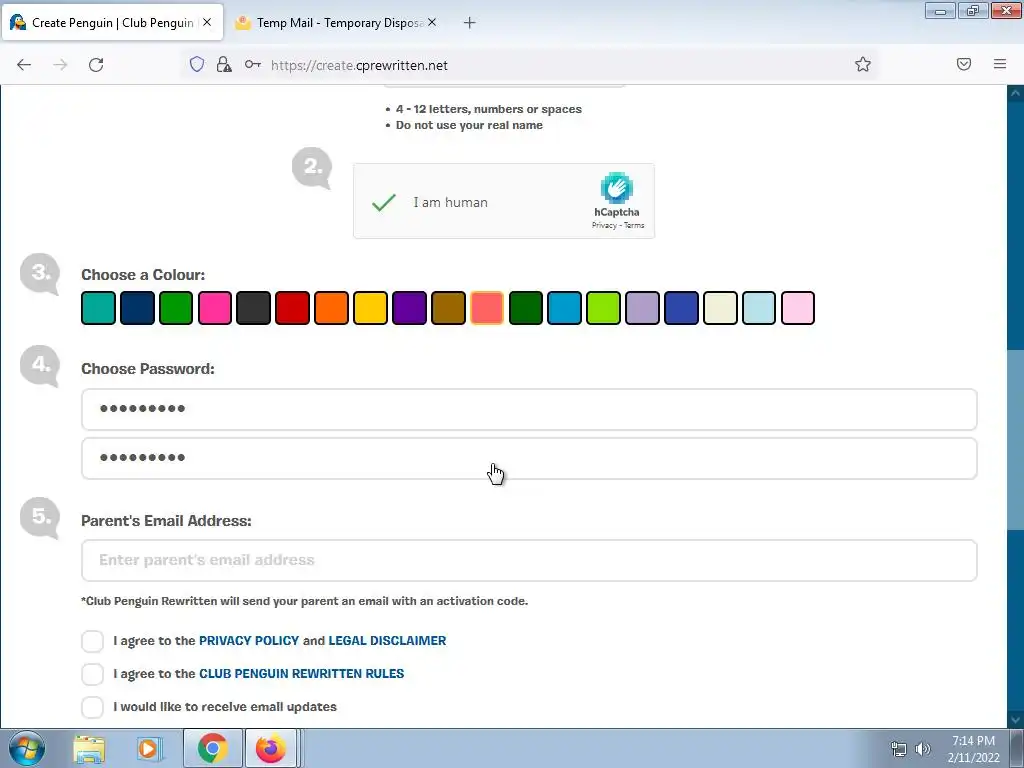Open Windows Explorer from the taskbar

89,749
